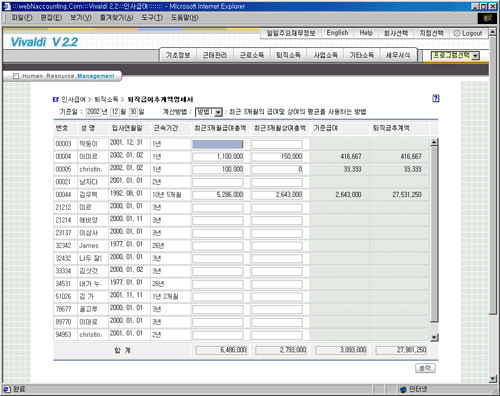Click the table scrollbar down arrow
The width and height of the screenshot is (500, 396).
(x=434, y=337)
